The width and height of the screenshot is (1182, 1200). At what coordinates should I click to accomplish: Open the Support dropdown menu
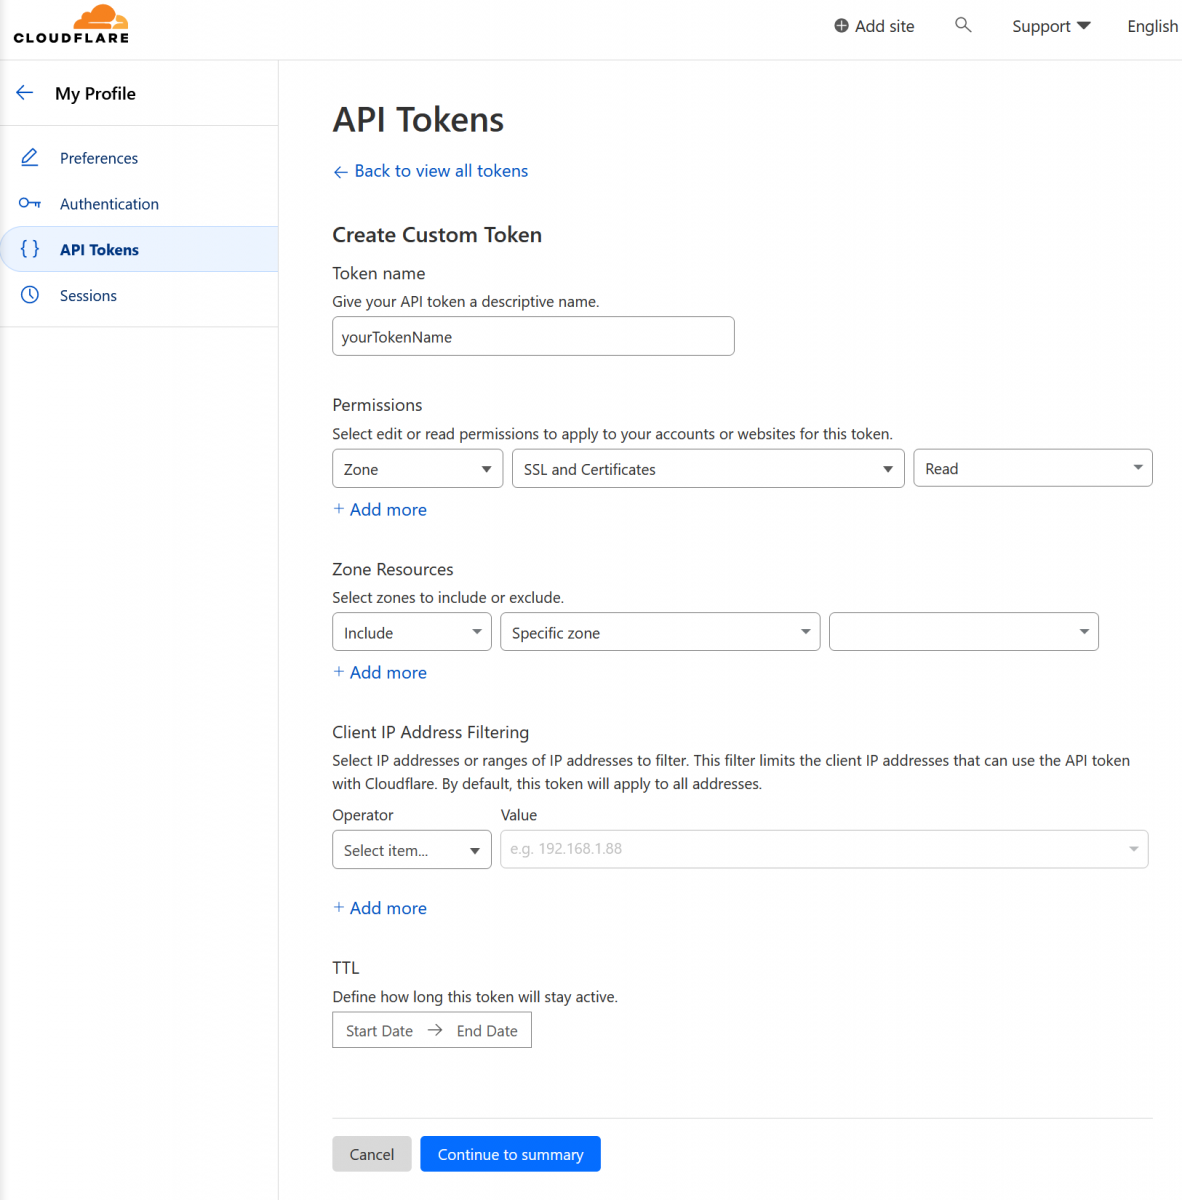click(1050, 26)
